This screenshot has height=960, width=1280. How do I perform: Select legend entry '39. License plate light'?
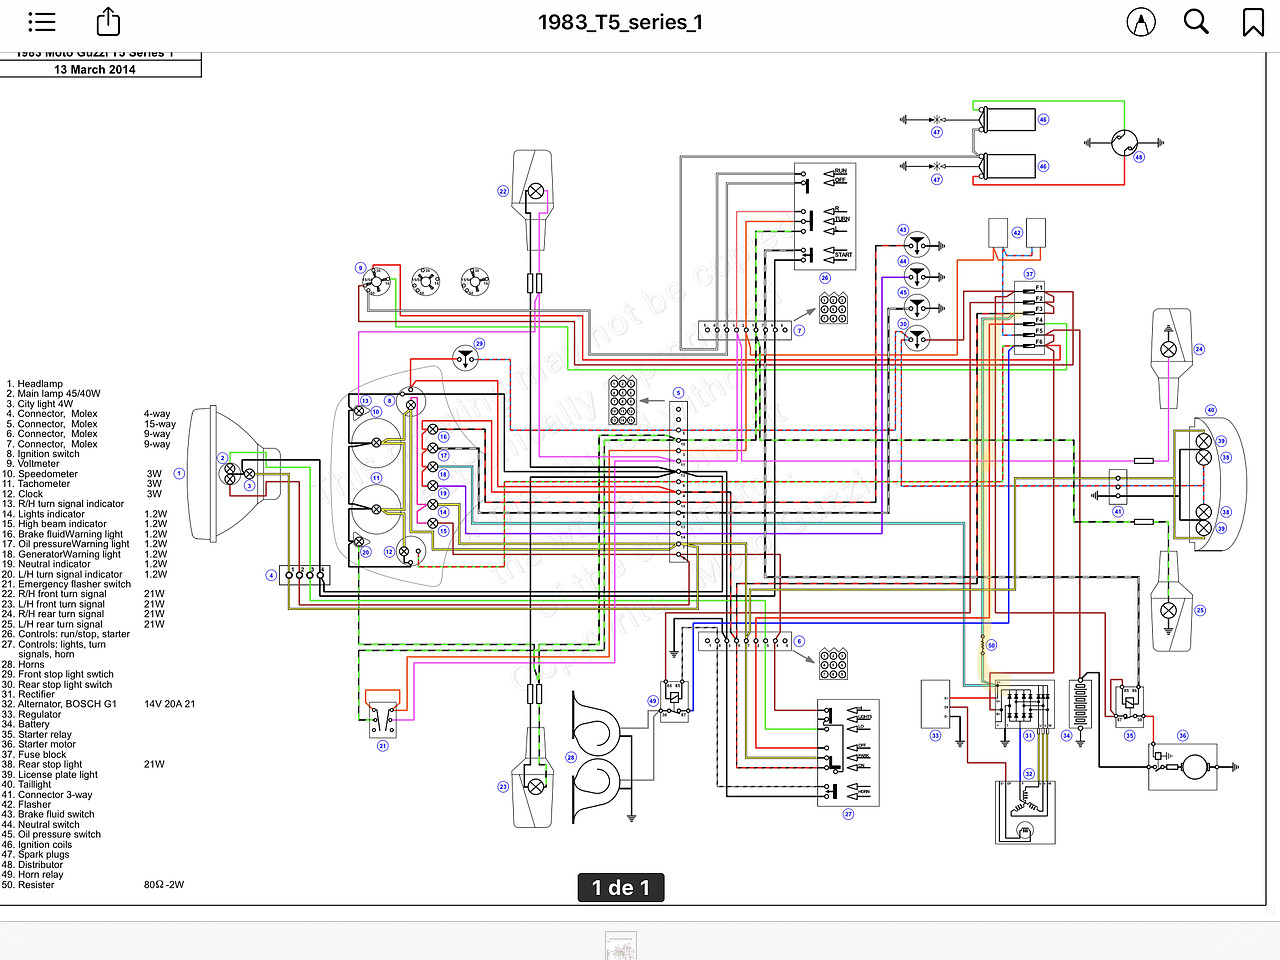[50, 774]
